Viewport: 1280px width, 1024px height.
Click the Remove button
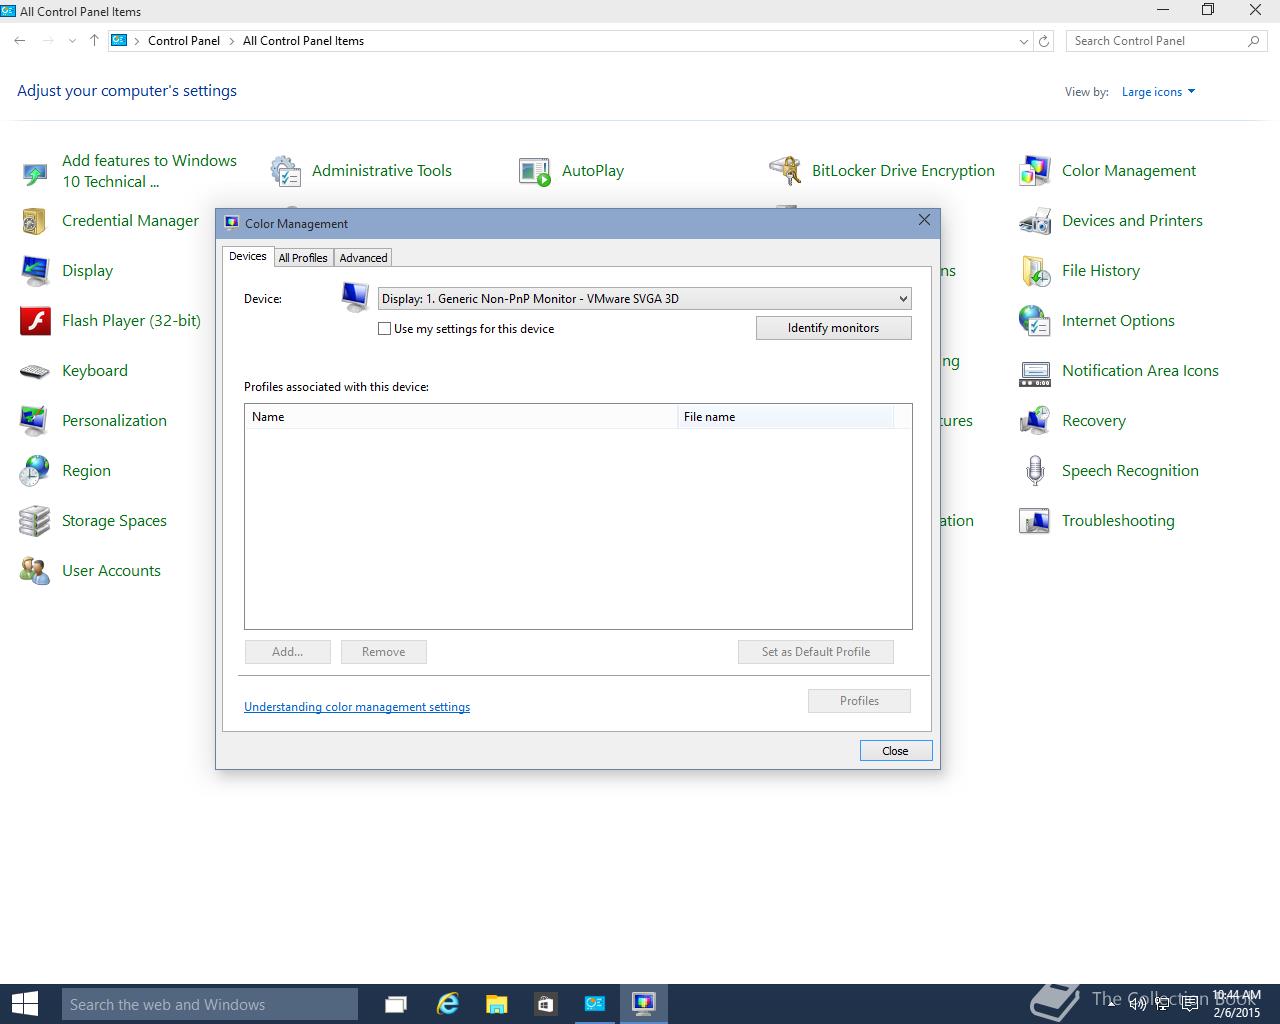click(384, 652)
